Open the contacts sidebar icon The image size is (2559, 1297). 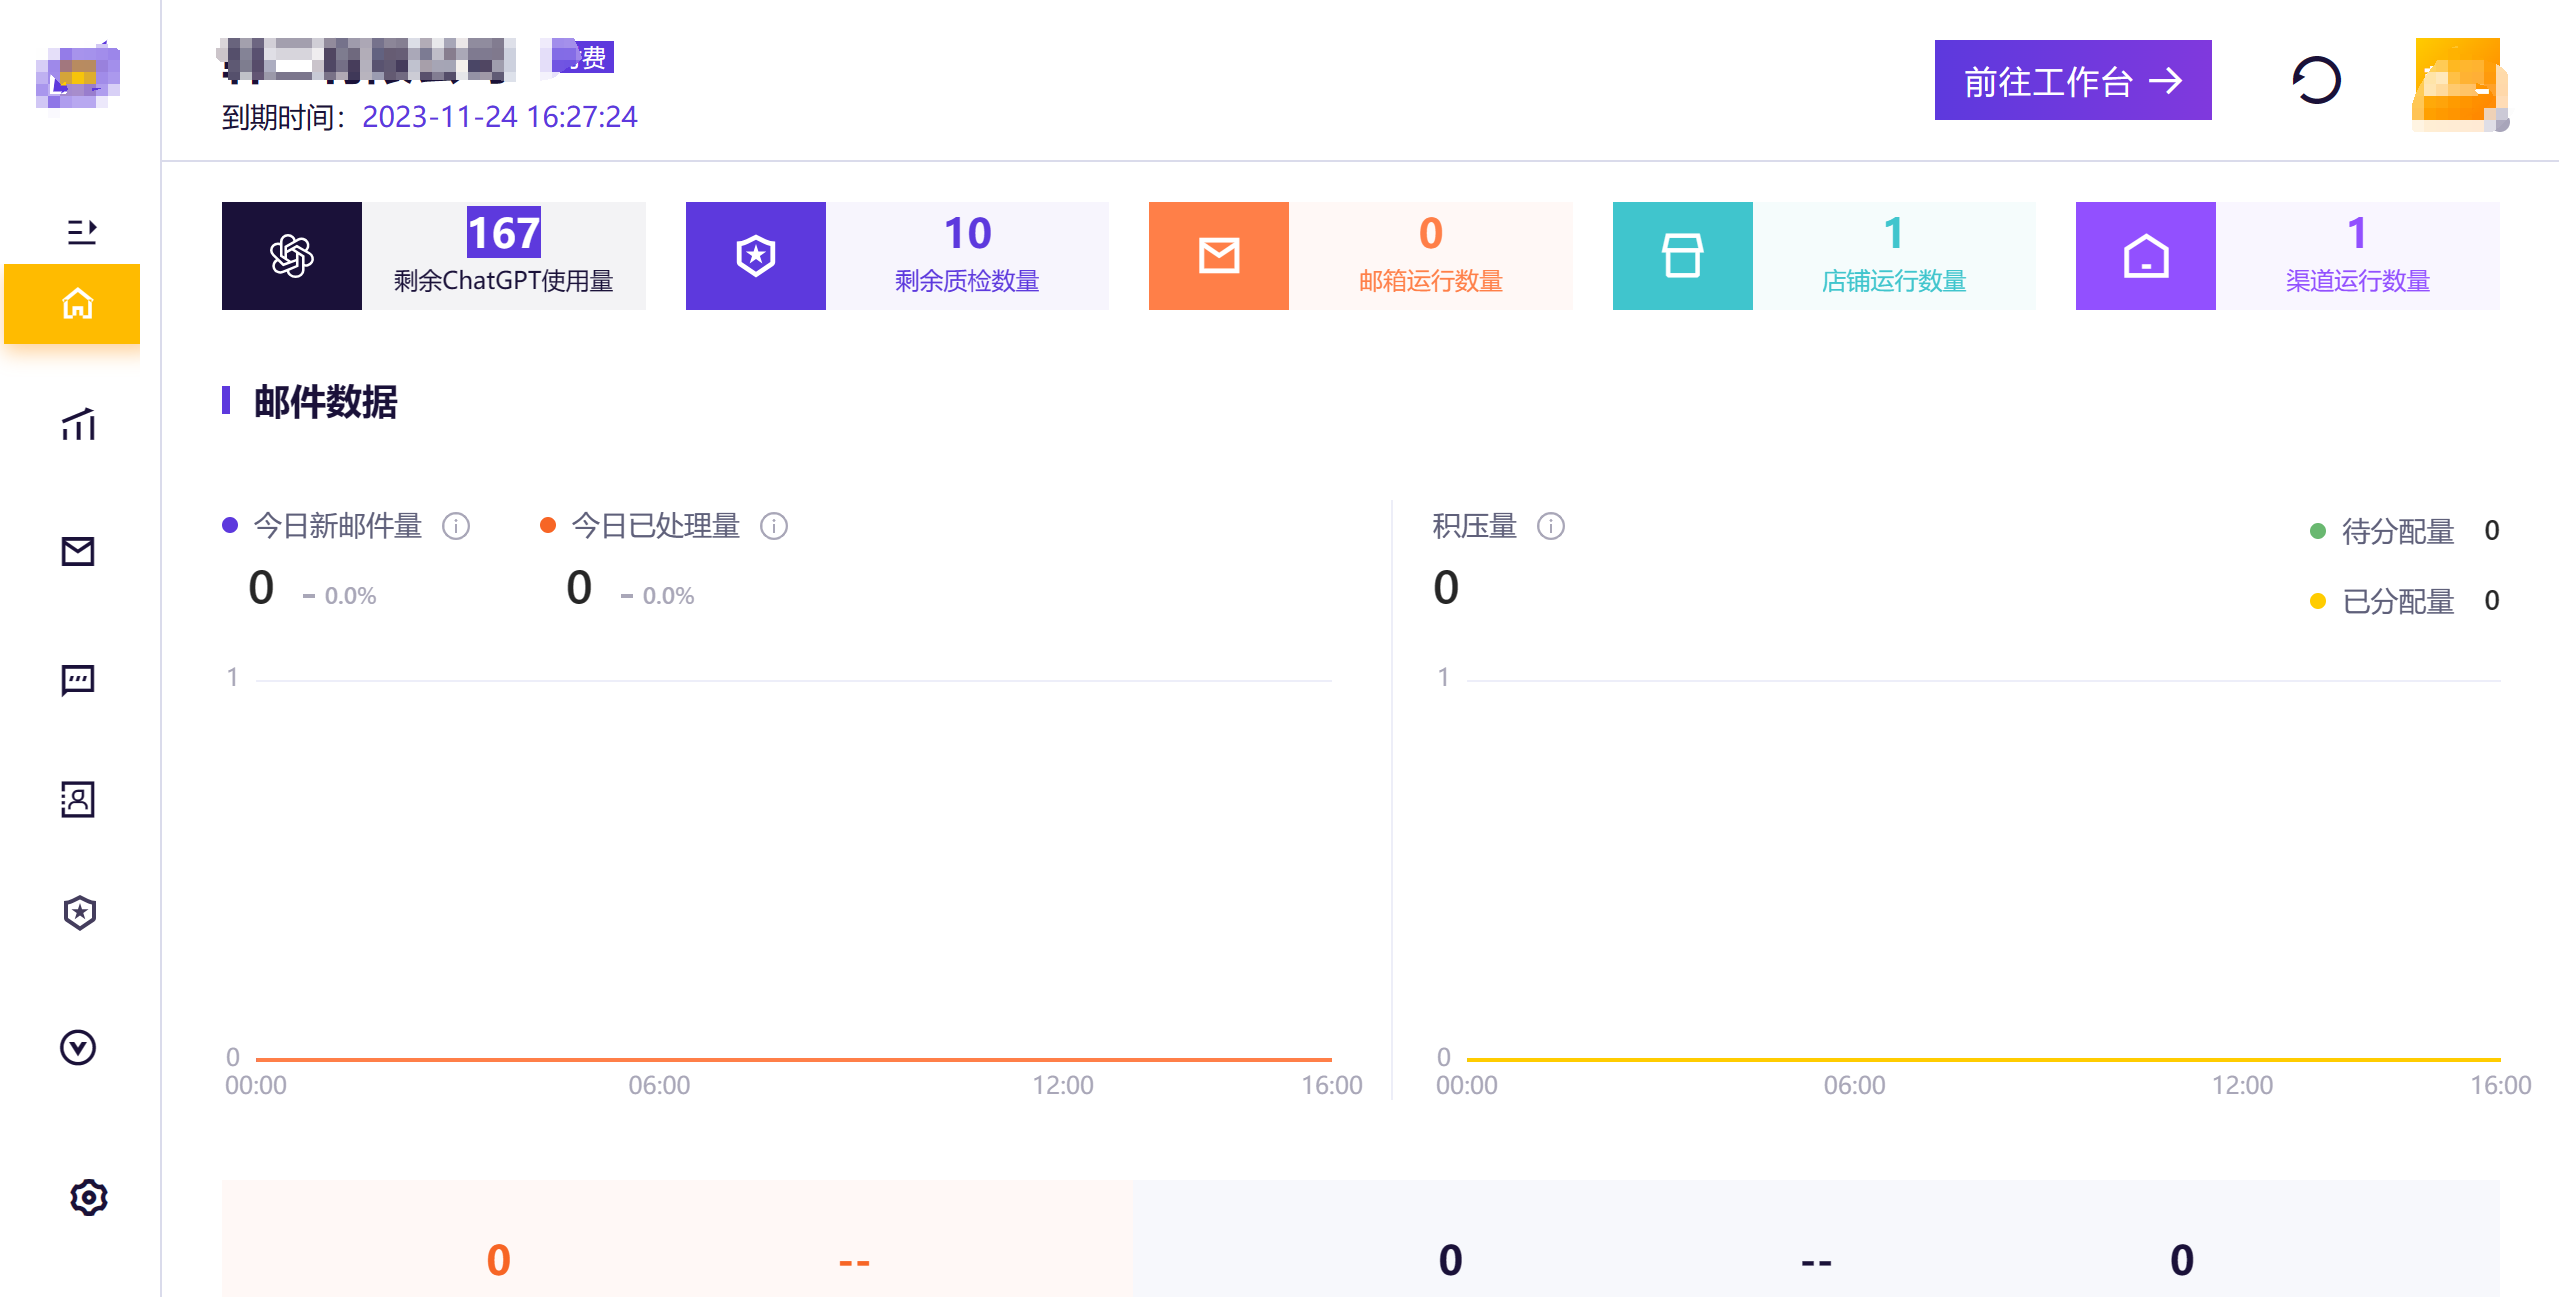pos(78,799)
